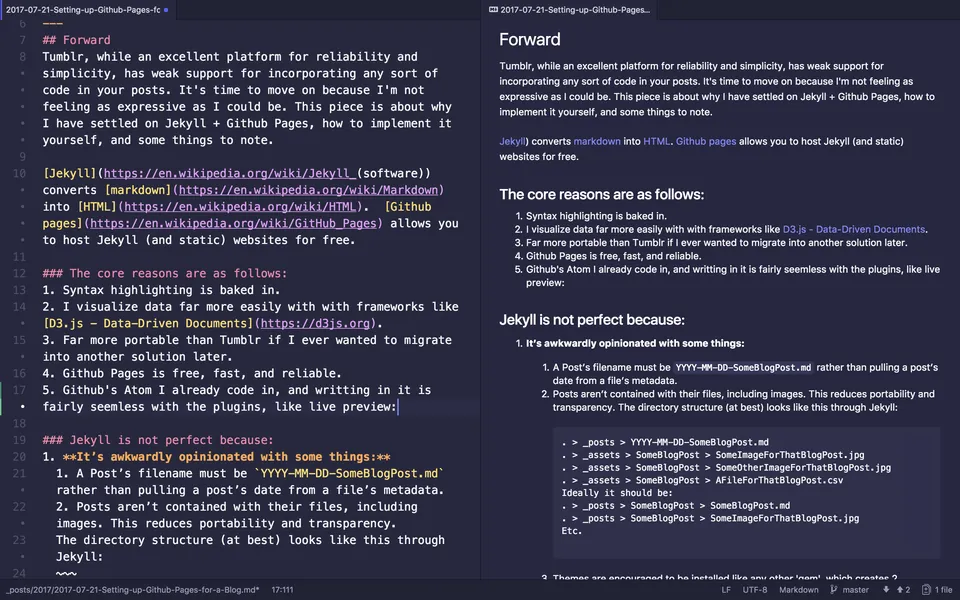960x600 pixels.
Task: Open the Markdown preview tab
Action: [x=569, y=10]
